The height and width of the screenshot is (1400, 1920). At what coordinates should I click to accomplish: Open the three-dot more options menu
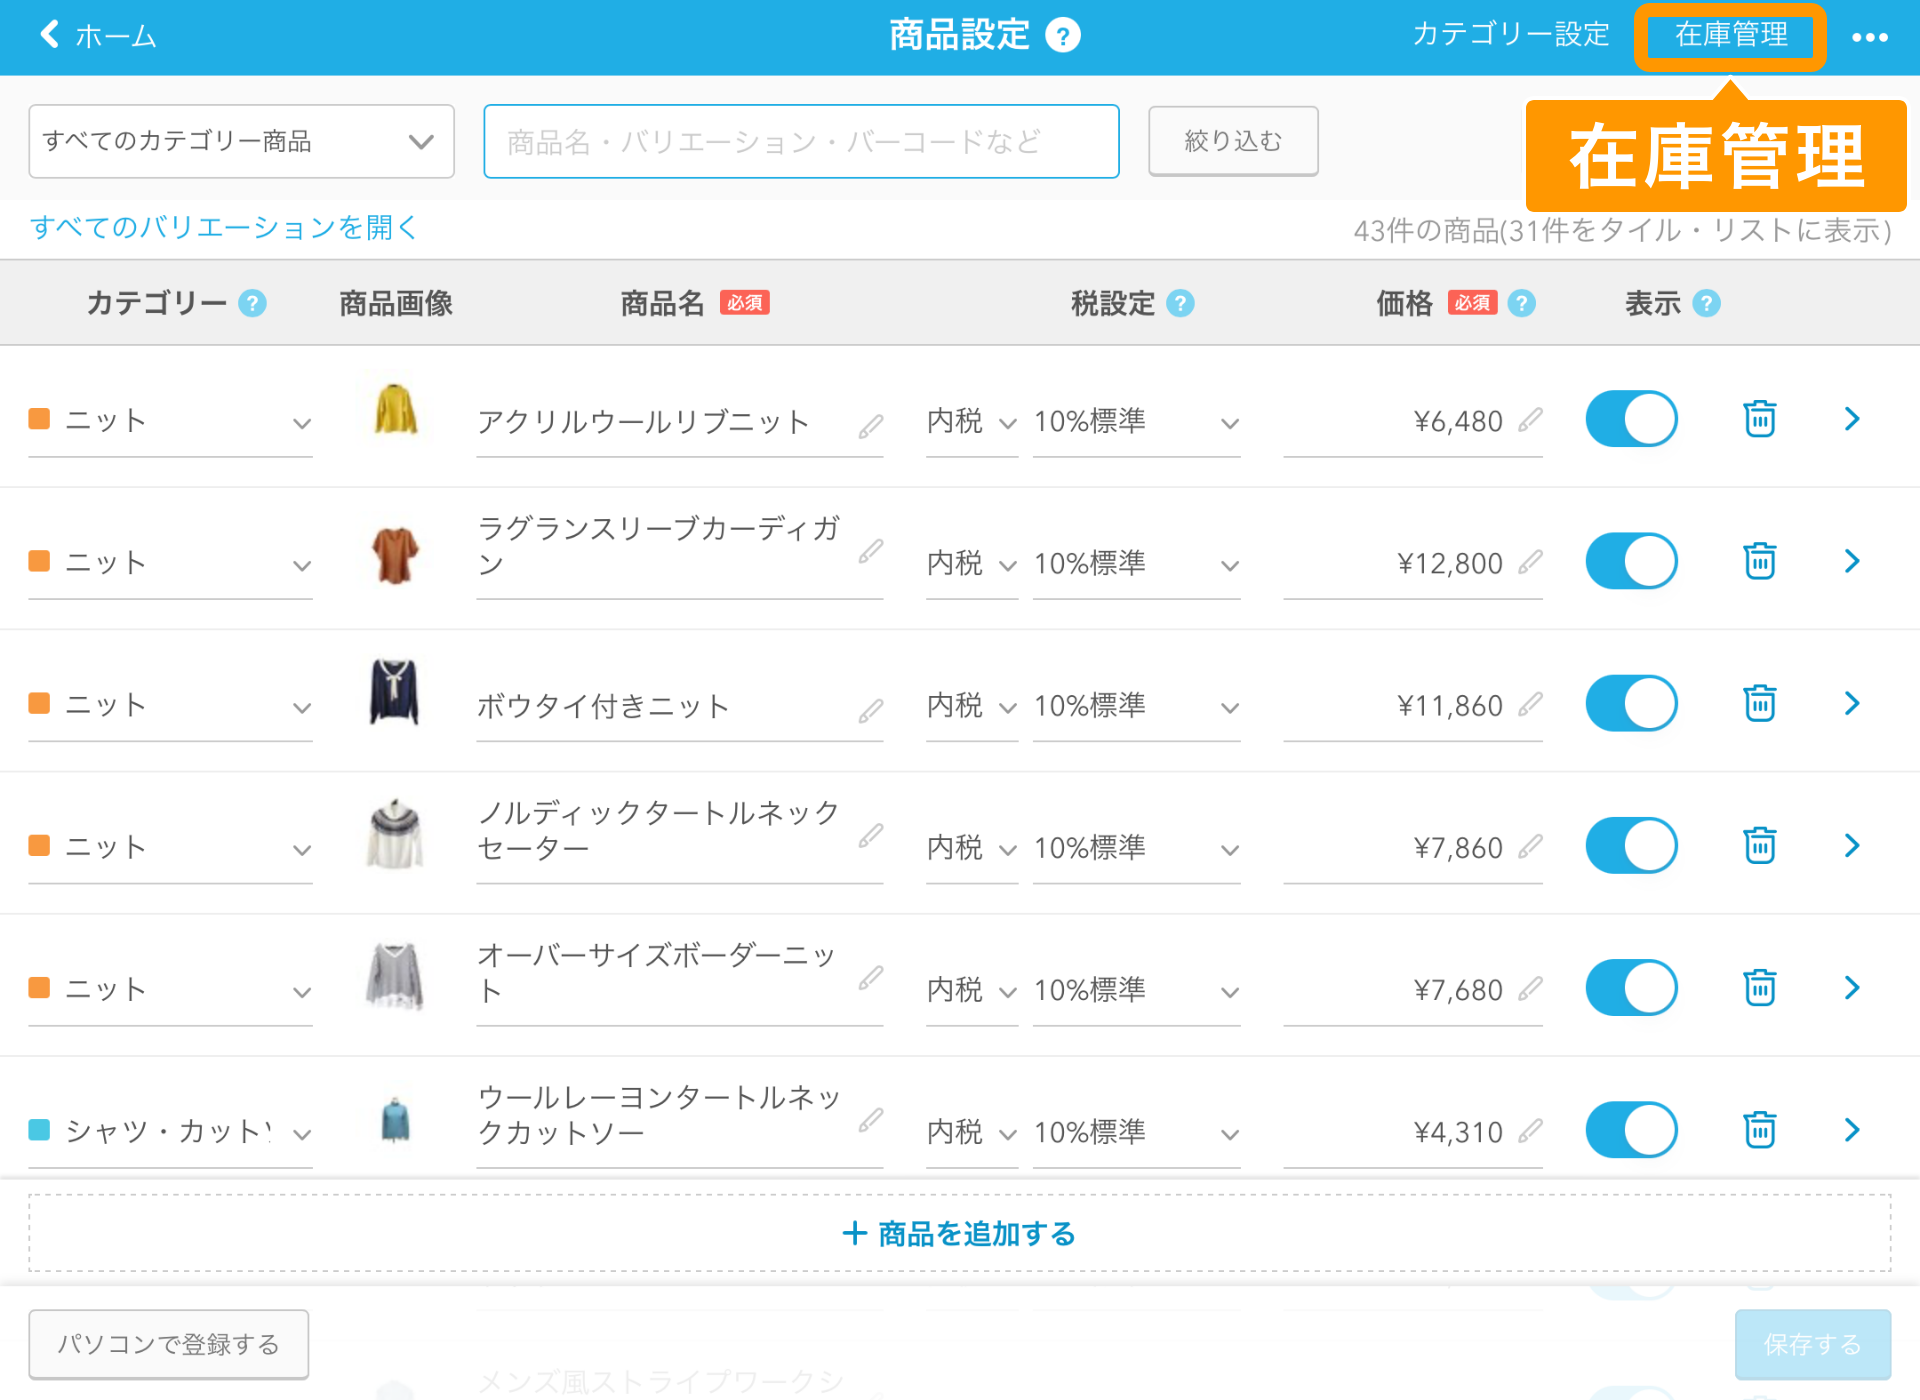(x=1869, y=38)
